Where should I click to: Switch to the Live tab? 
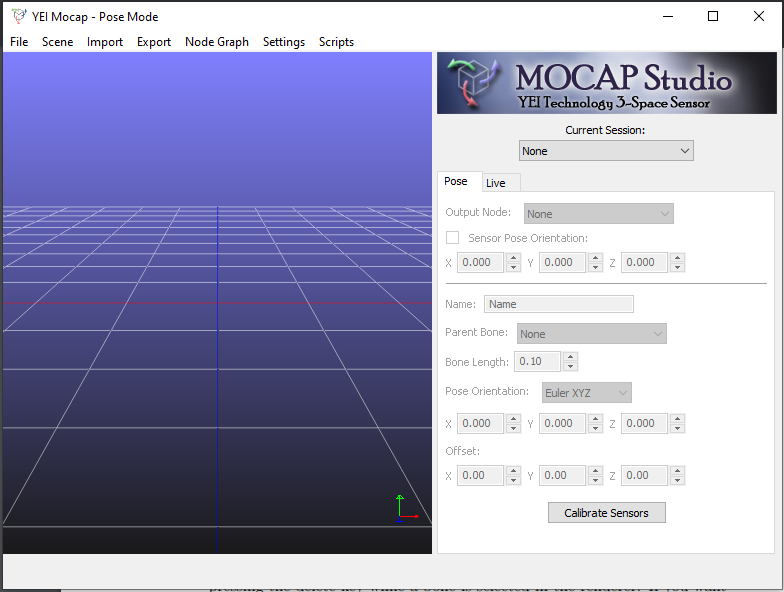(496, 183)
